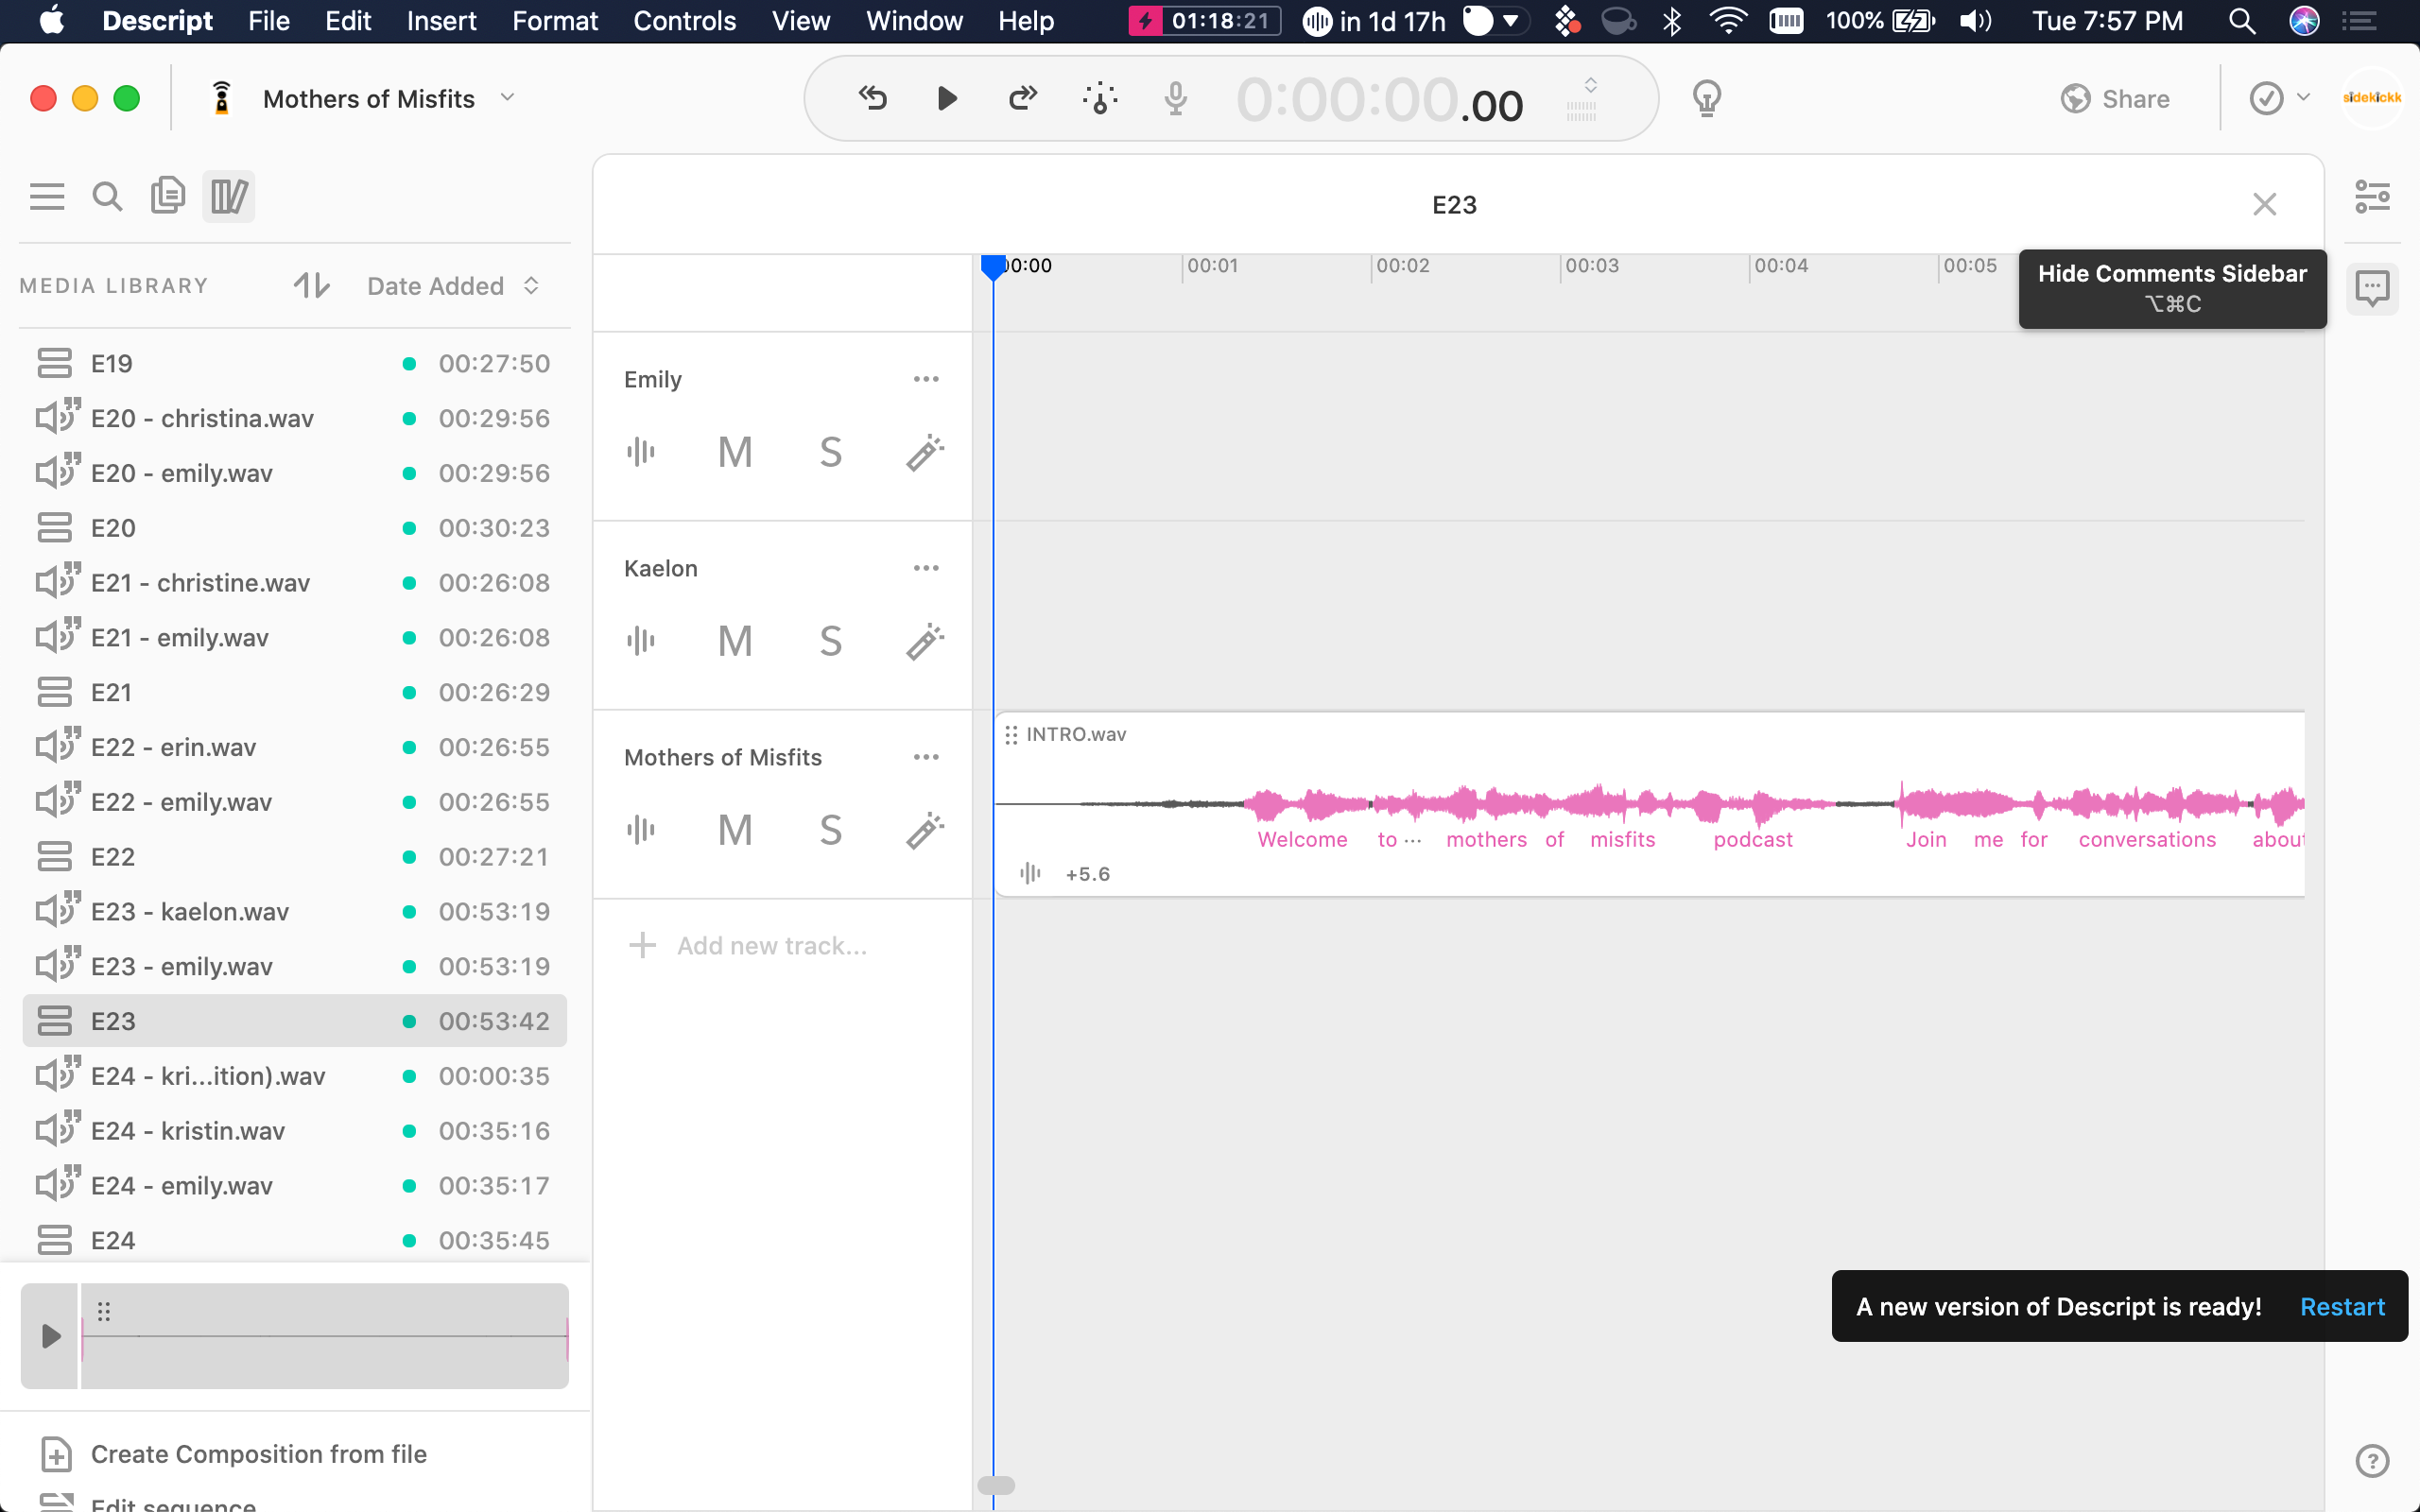The image size is (2420, 1512).
Task: Solo the Mothers of Misfits track
Action: [830, 829]
